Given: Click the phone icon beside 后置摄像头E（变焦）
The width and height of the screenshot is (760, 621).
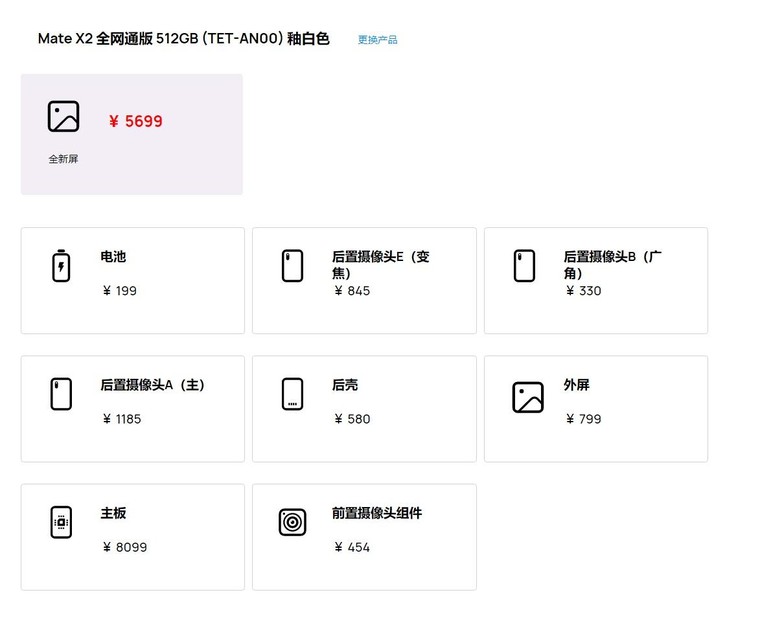Looking at the screenshot, I should (292, 266).
